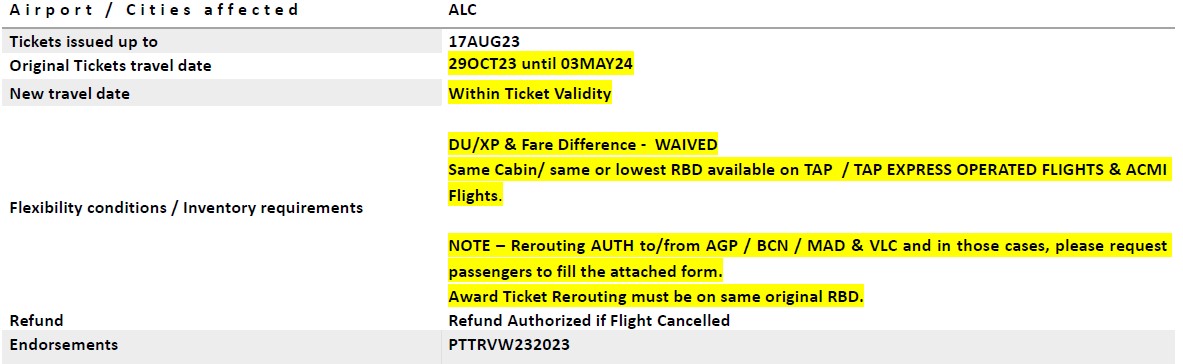Click 'Flexibility conditions / Inventory requirements' label

[x=186, y=208]
